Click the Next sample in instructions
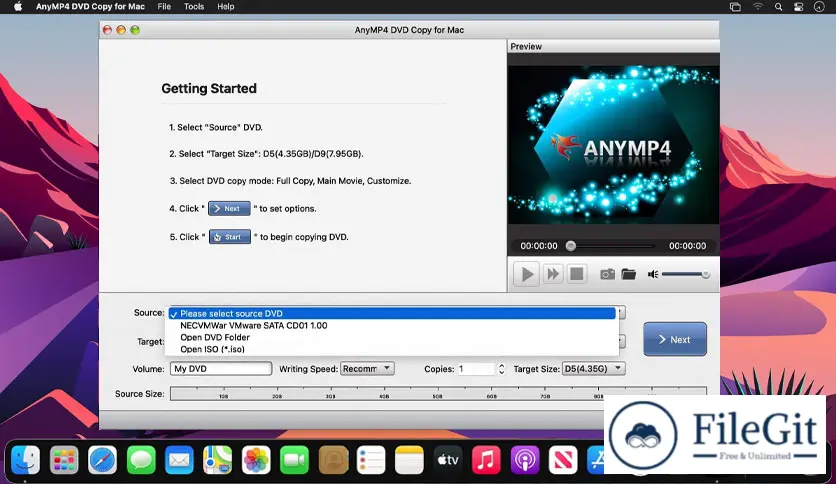 [229, 208]
